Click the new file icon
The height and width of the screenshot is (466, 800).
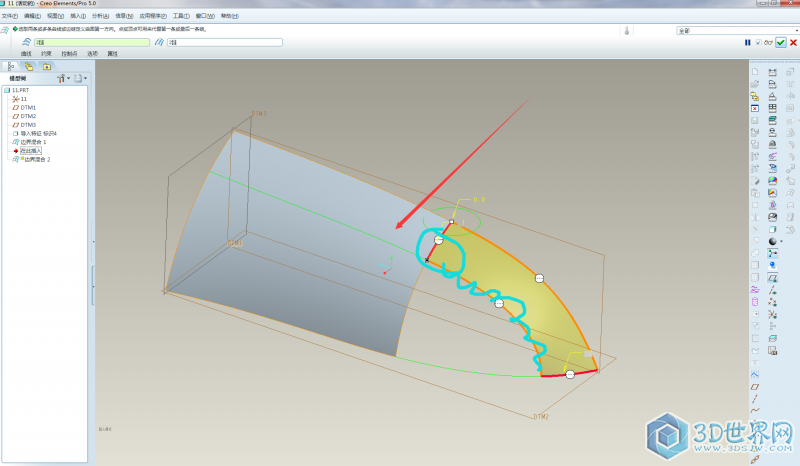(755, 72)
